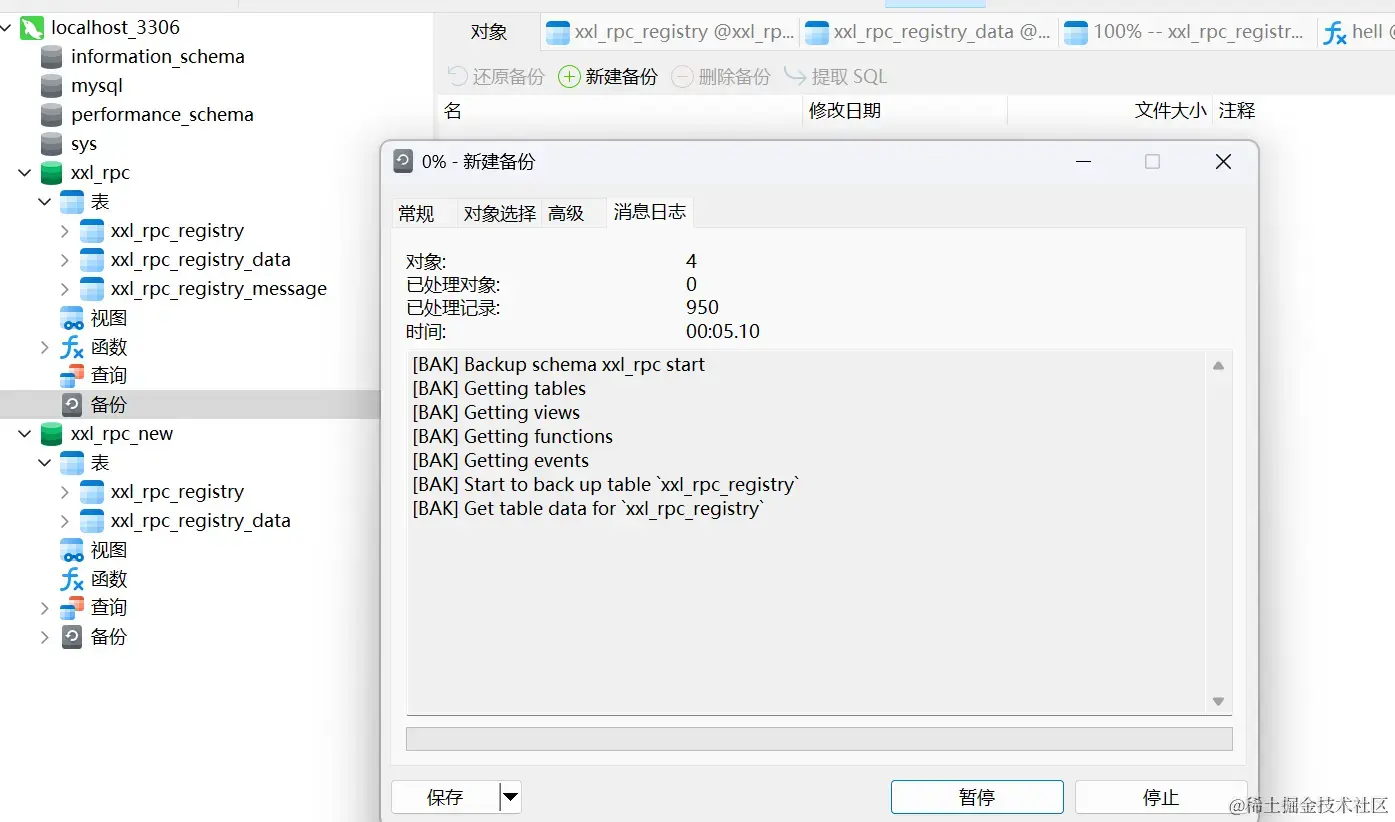Click the 视图 icon under xxl_rpc
Screen dimensions: 1395x822
click(x=72, y=318)
